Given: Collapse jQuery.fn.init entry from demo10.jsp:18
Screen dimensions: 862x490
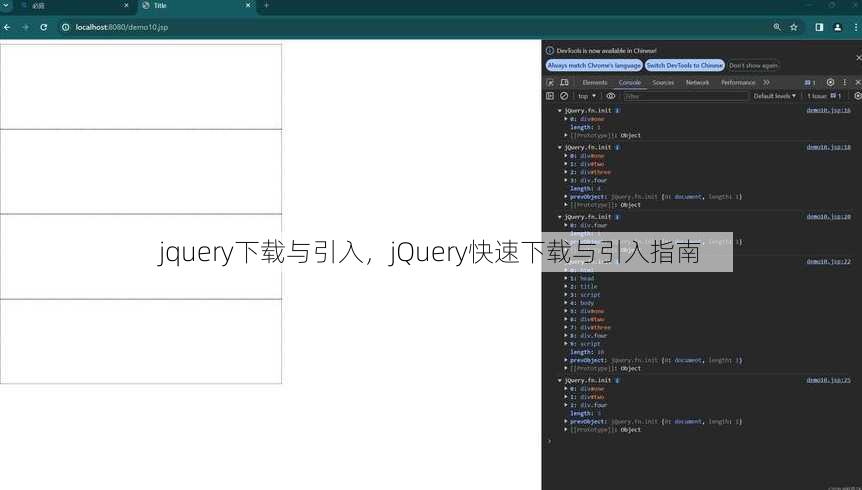Looking at the screenshot, I should tap(560, 147).
